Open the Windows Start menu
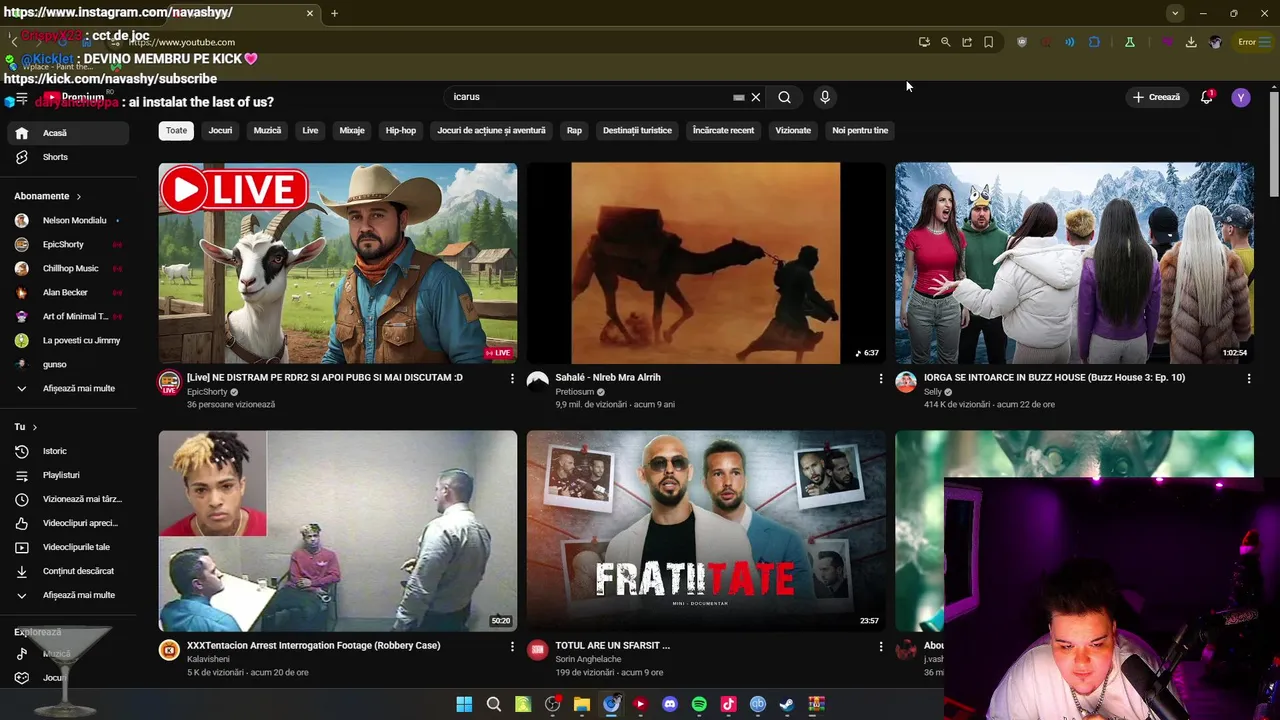This screenshot has height=720, width=1280. click(464, 704)
